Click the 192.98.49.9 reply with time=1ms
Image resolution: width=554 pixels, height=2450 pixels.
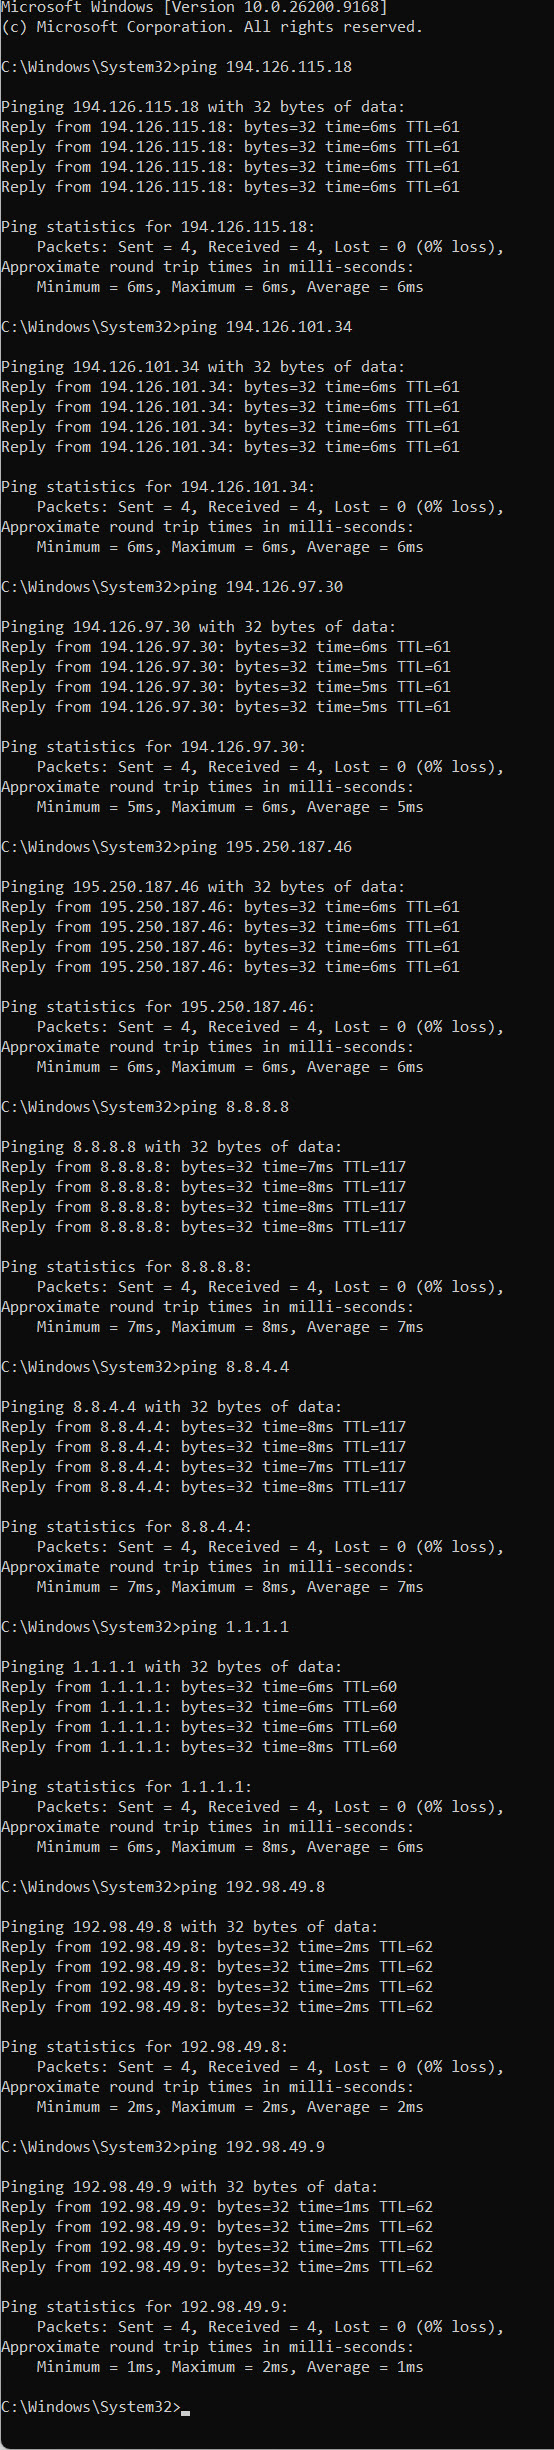[217, 2207]
